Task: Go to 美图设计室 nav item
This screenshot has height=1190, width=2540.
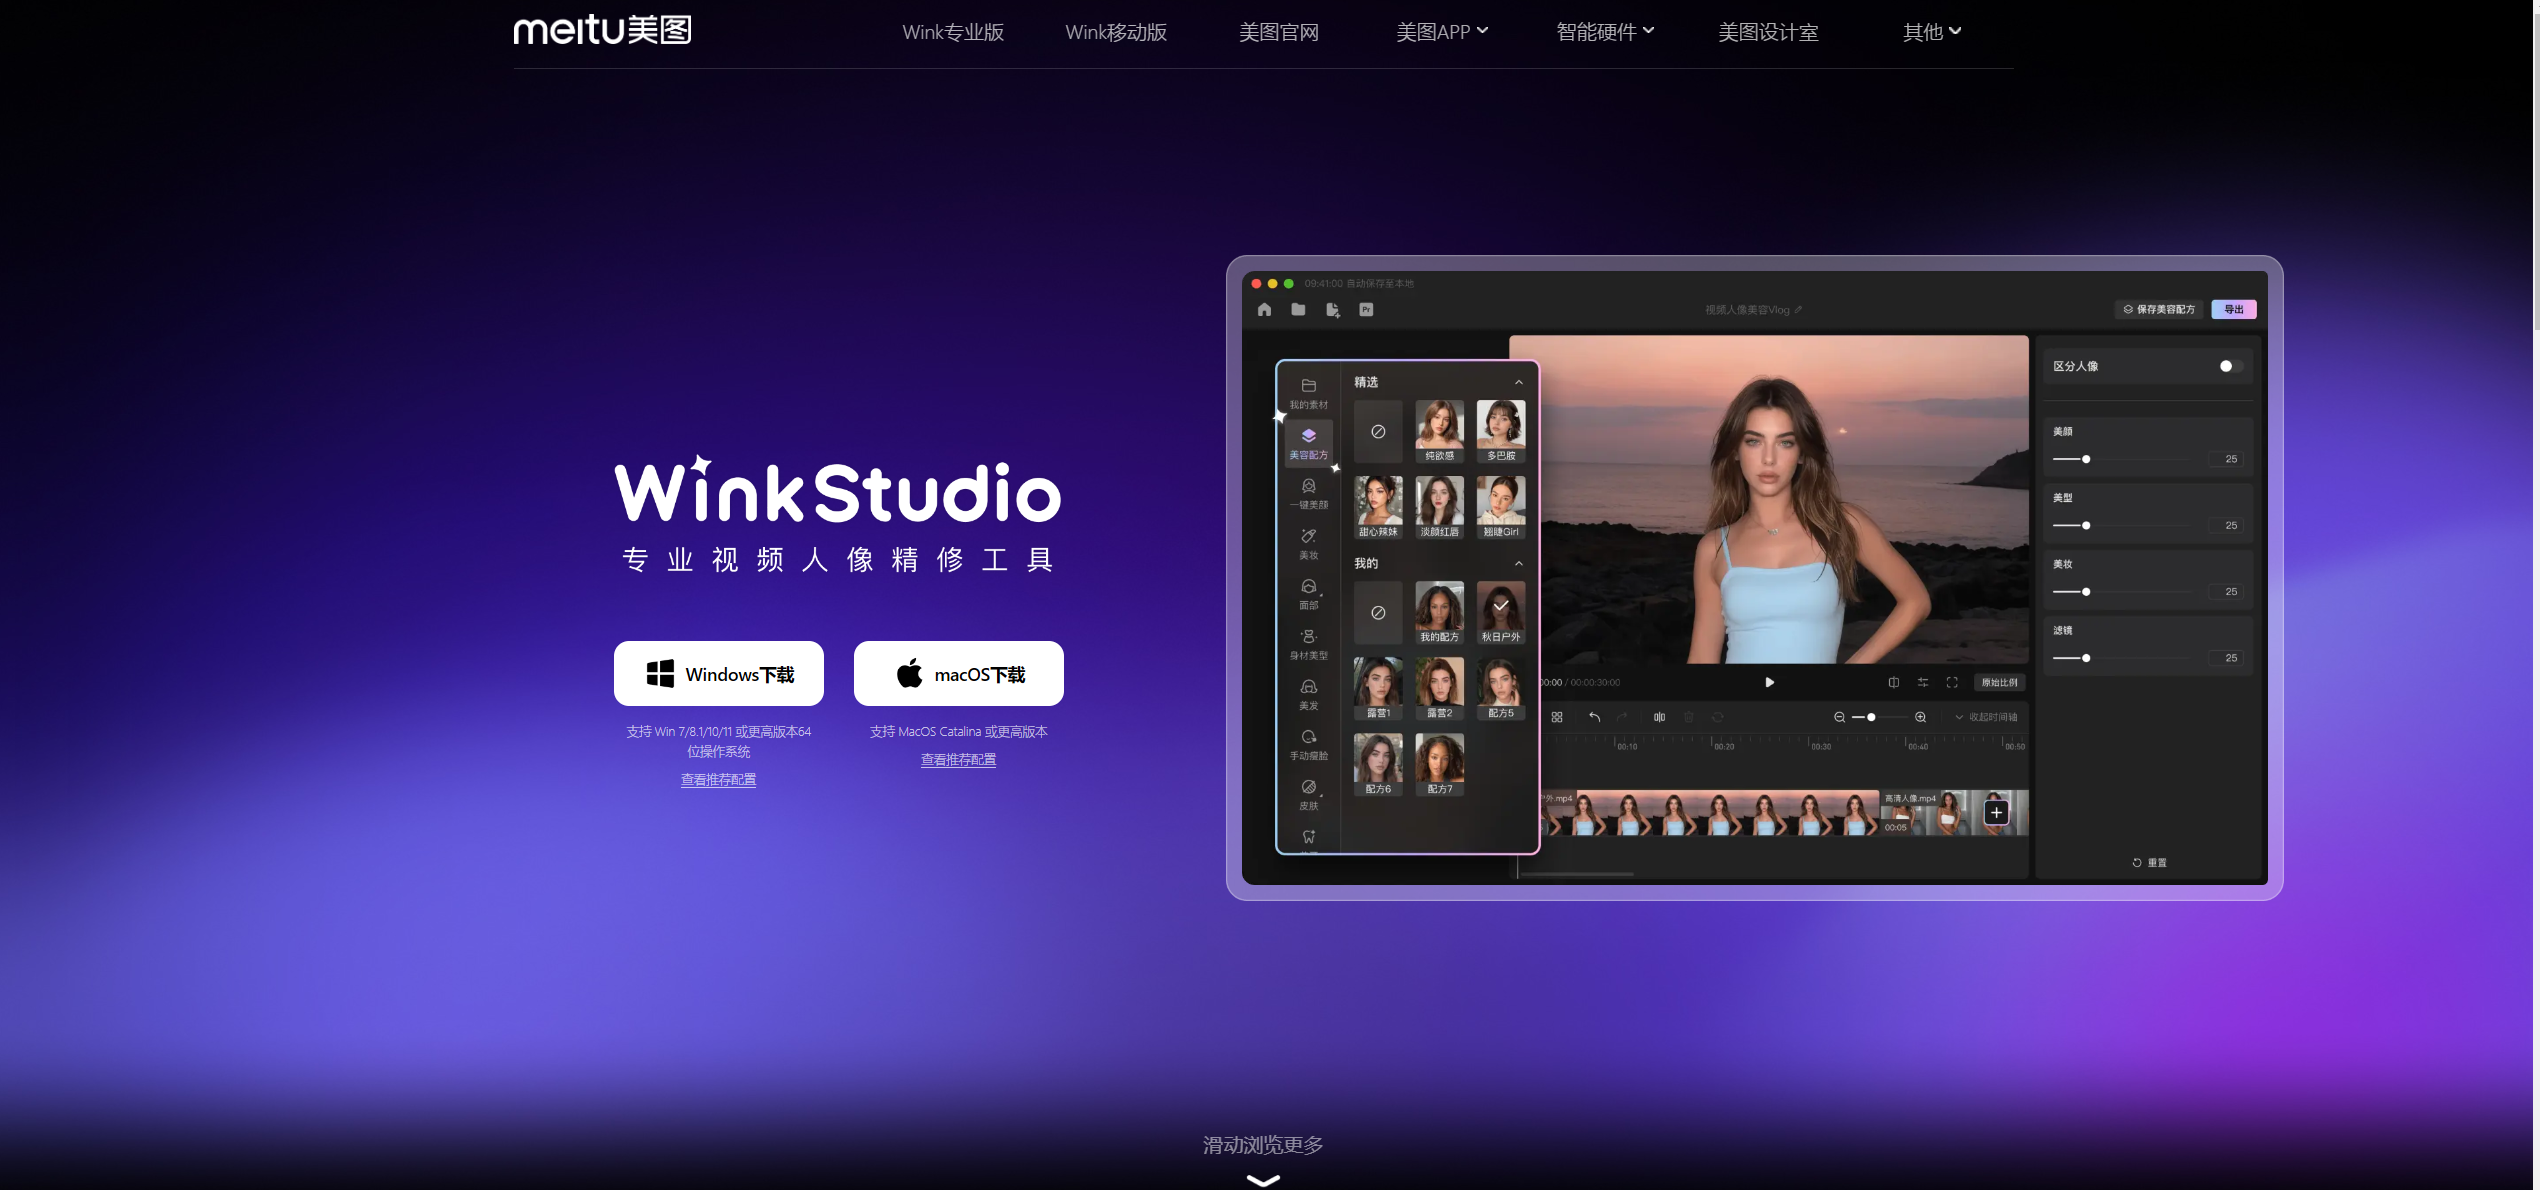Action: coord(1768,32)
